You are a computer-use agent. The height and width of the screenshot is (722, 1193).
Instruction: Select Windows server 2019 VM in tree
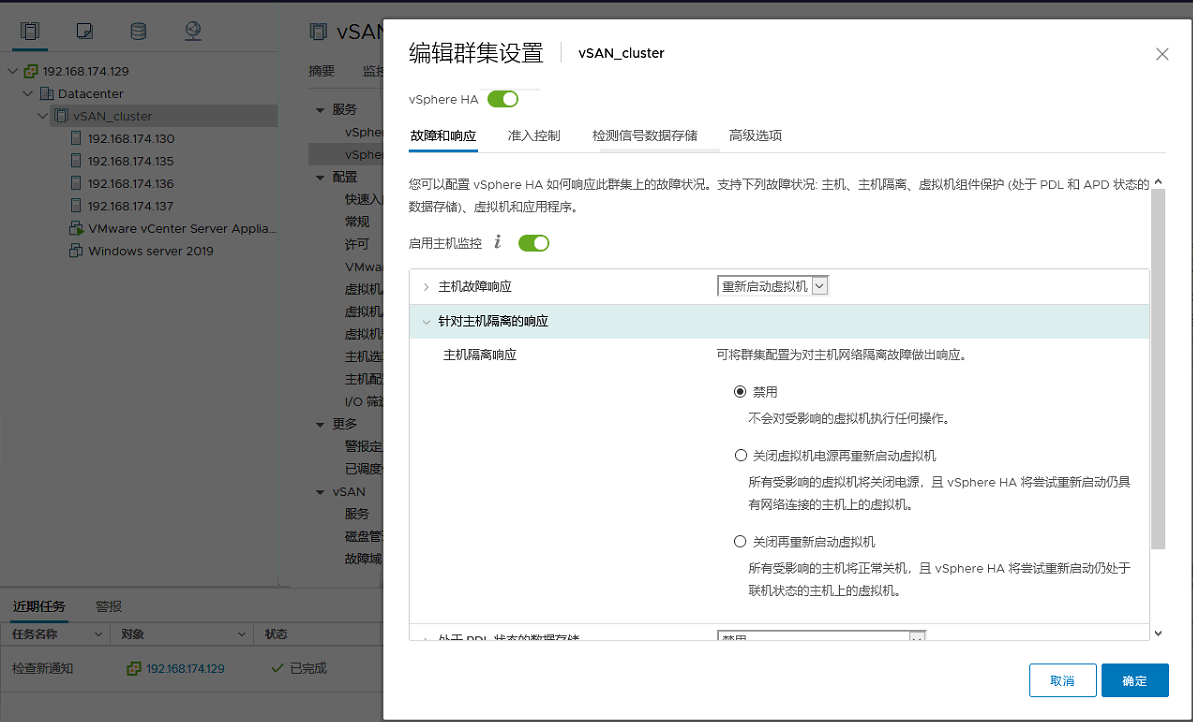click(151, 250)
